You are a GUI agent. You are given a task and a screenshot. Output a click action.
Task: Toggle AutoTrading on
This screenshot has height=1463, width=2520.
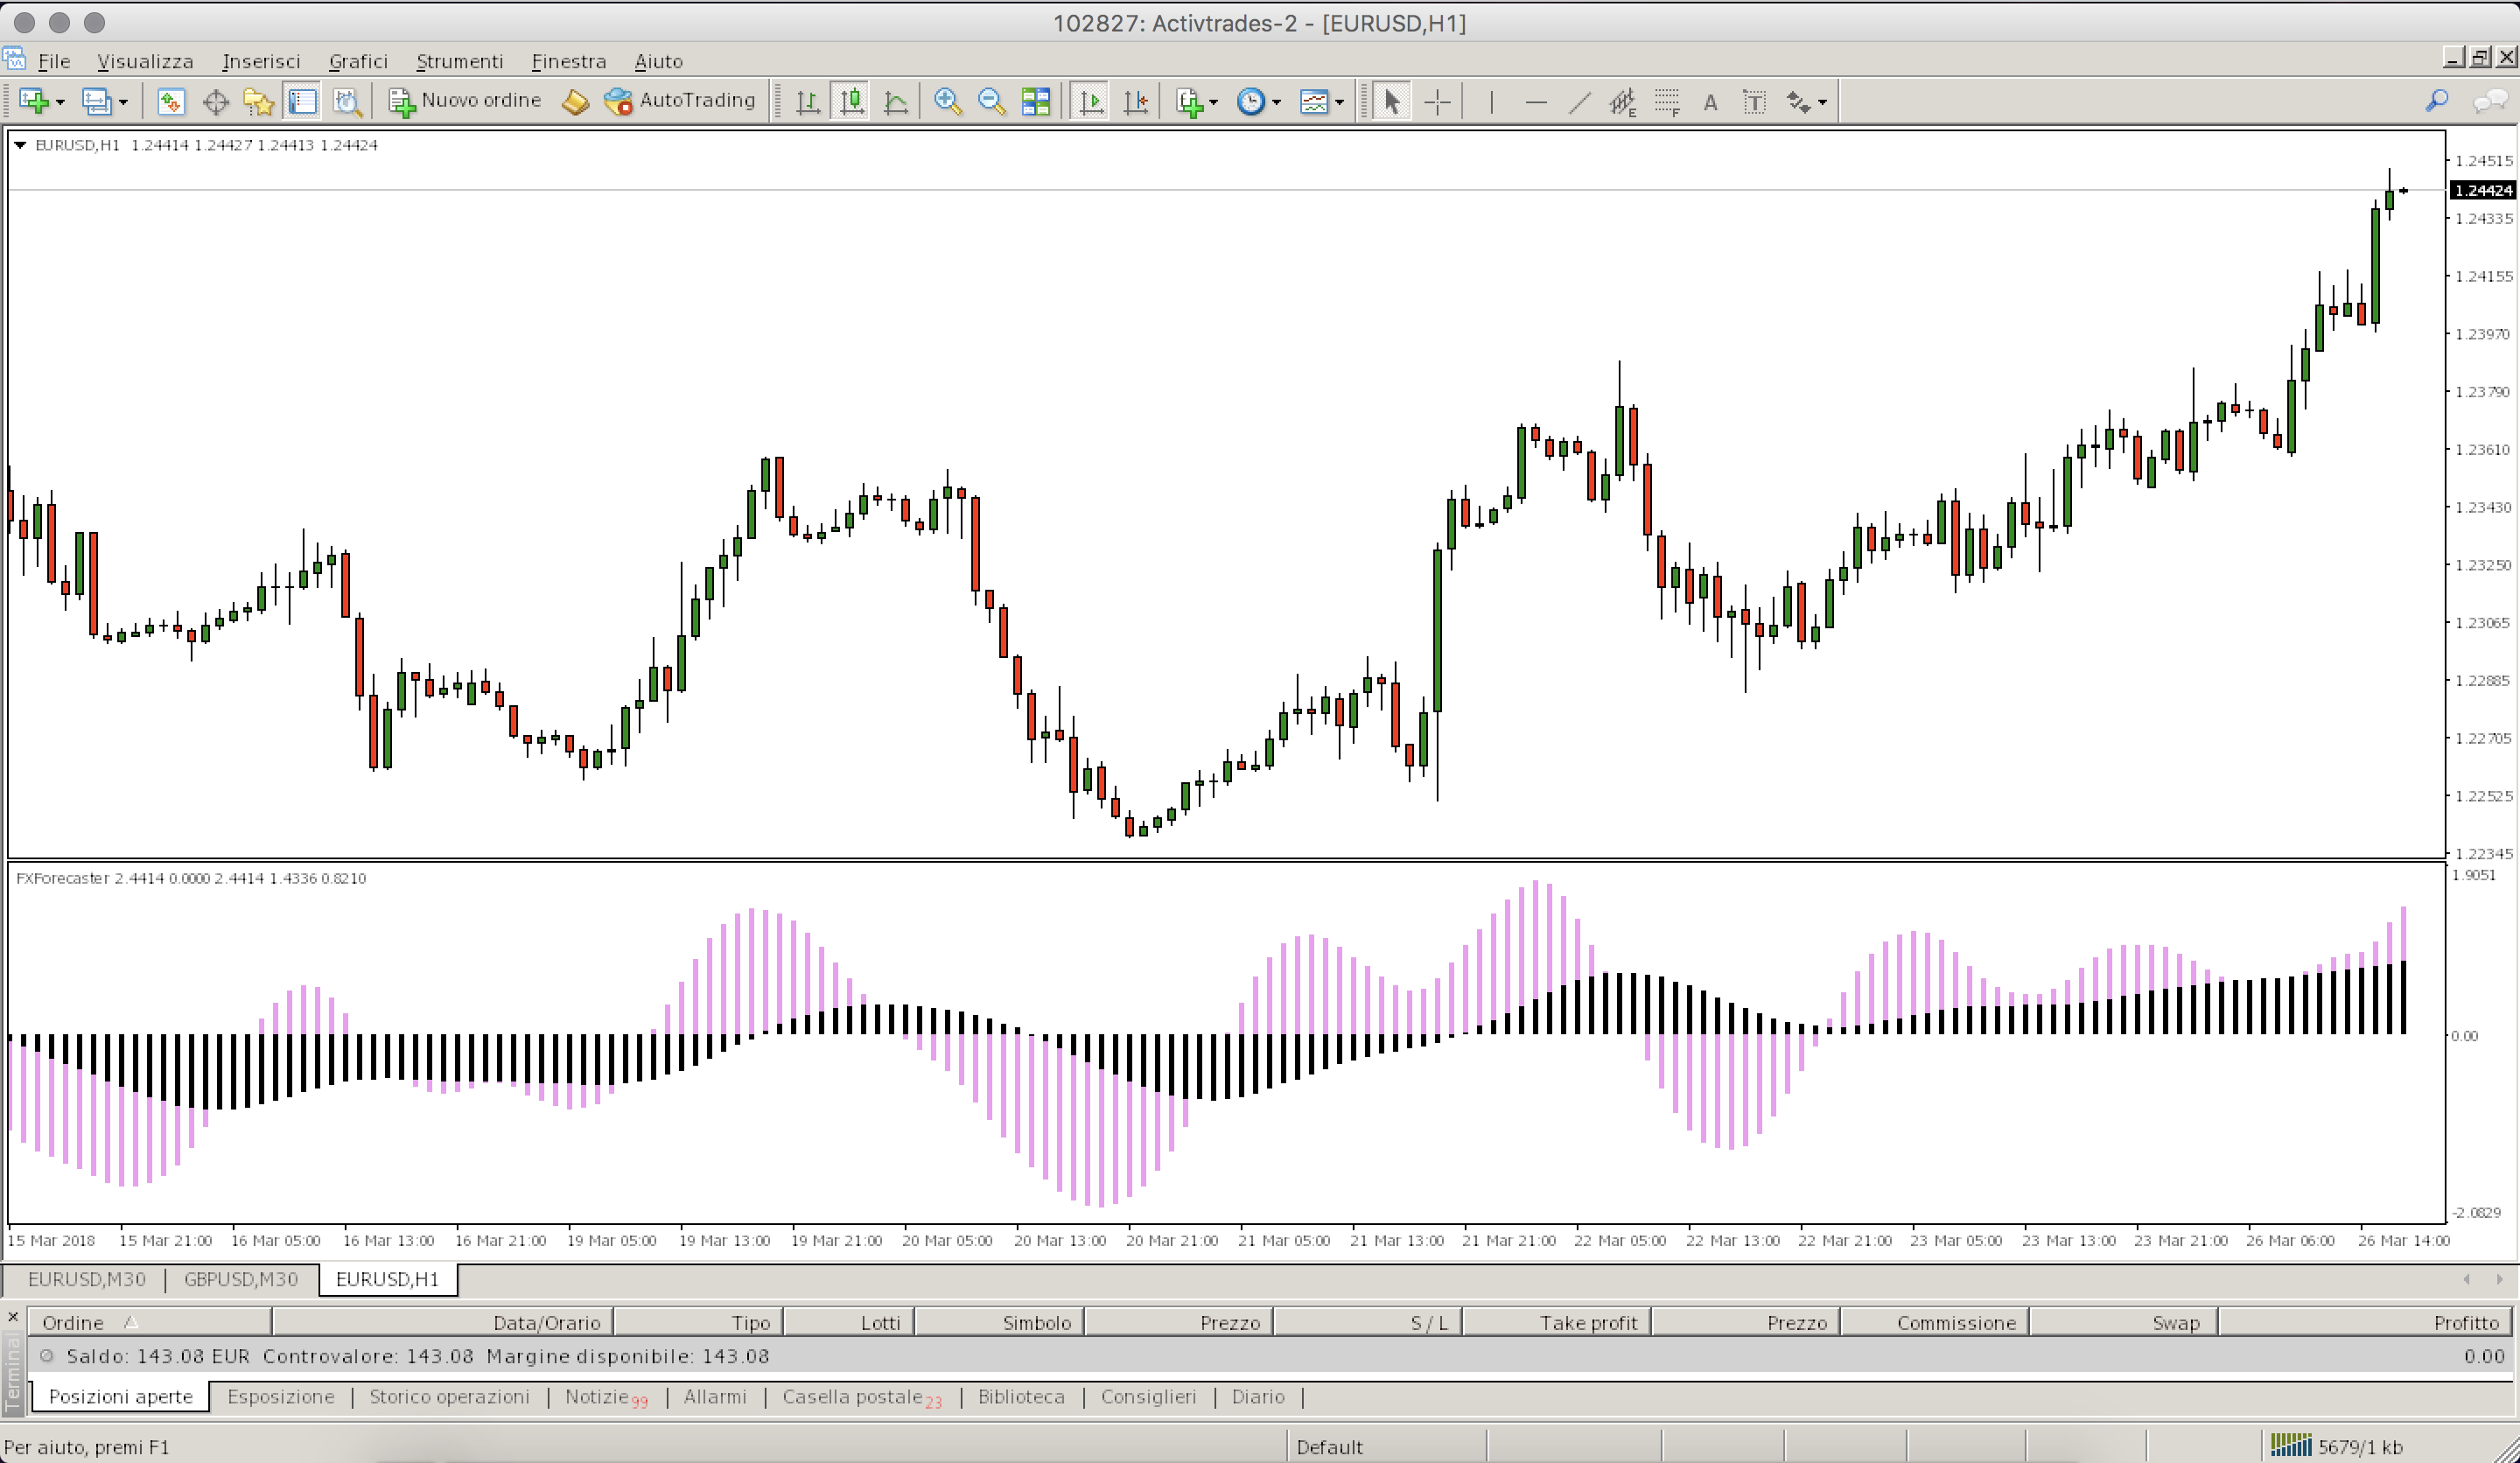coord(680,101)
